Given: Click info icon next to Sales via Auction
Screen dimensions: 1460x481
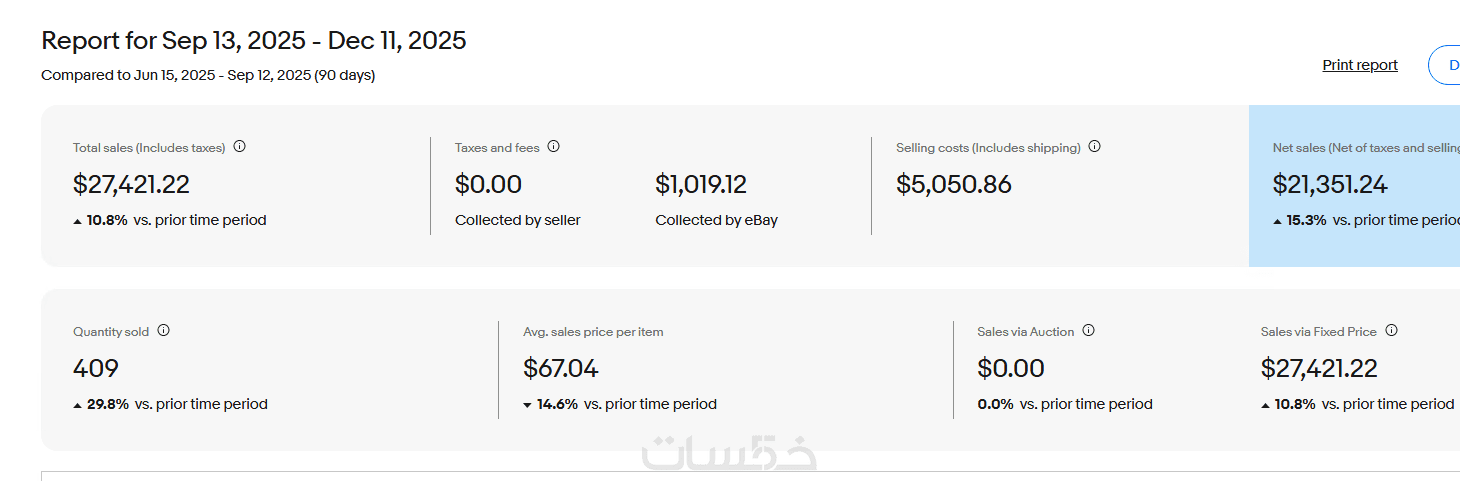Looking at the screenshot, I should click(x=1088, y=331).
